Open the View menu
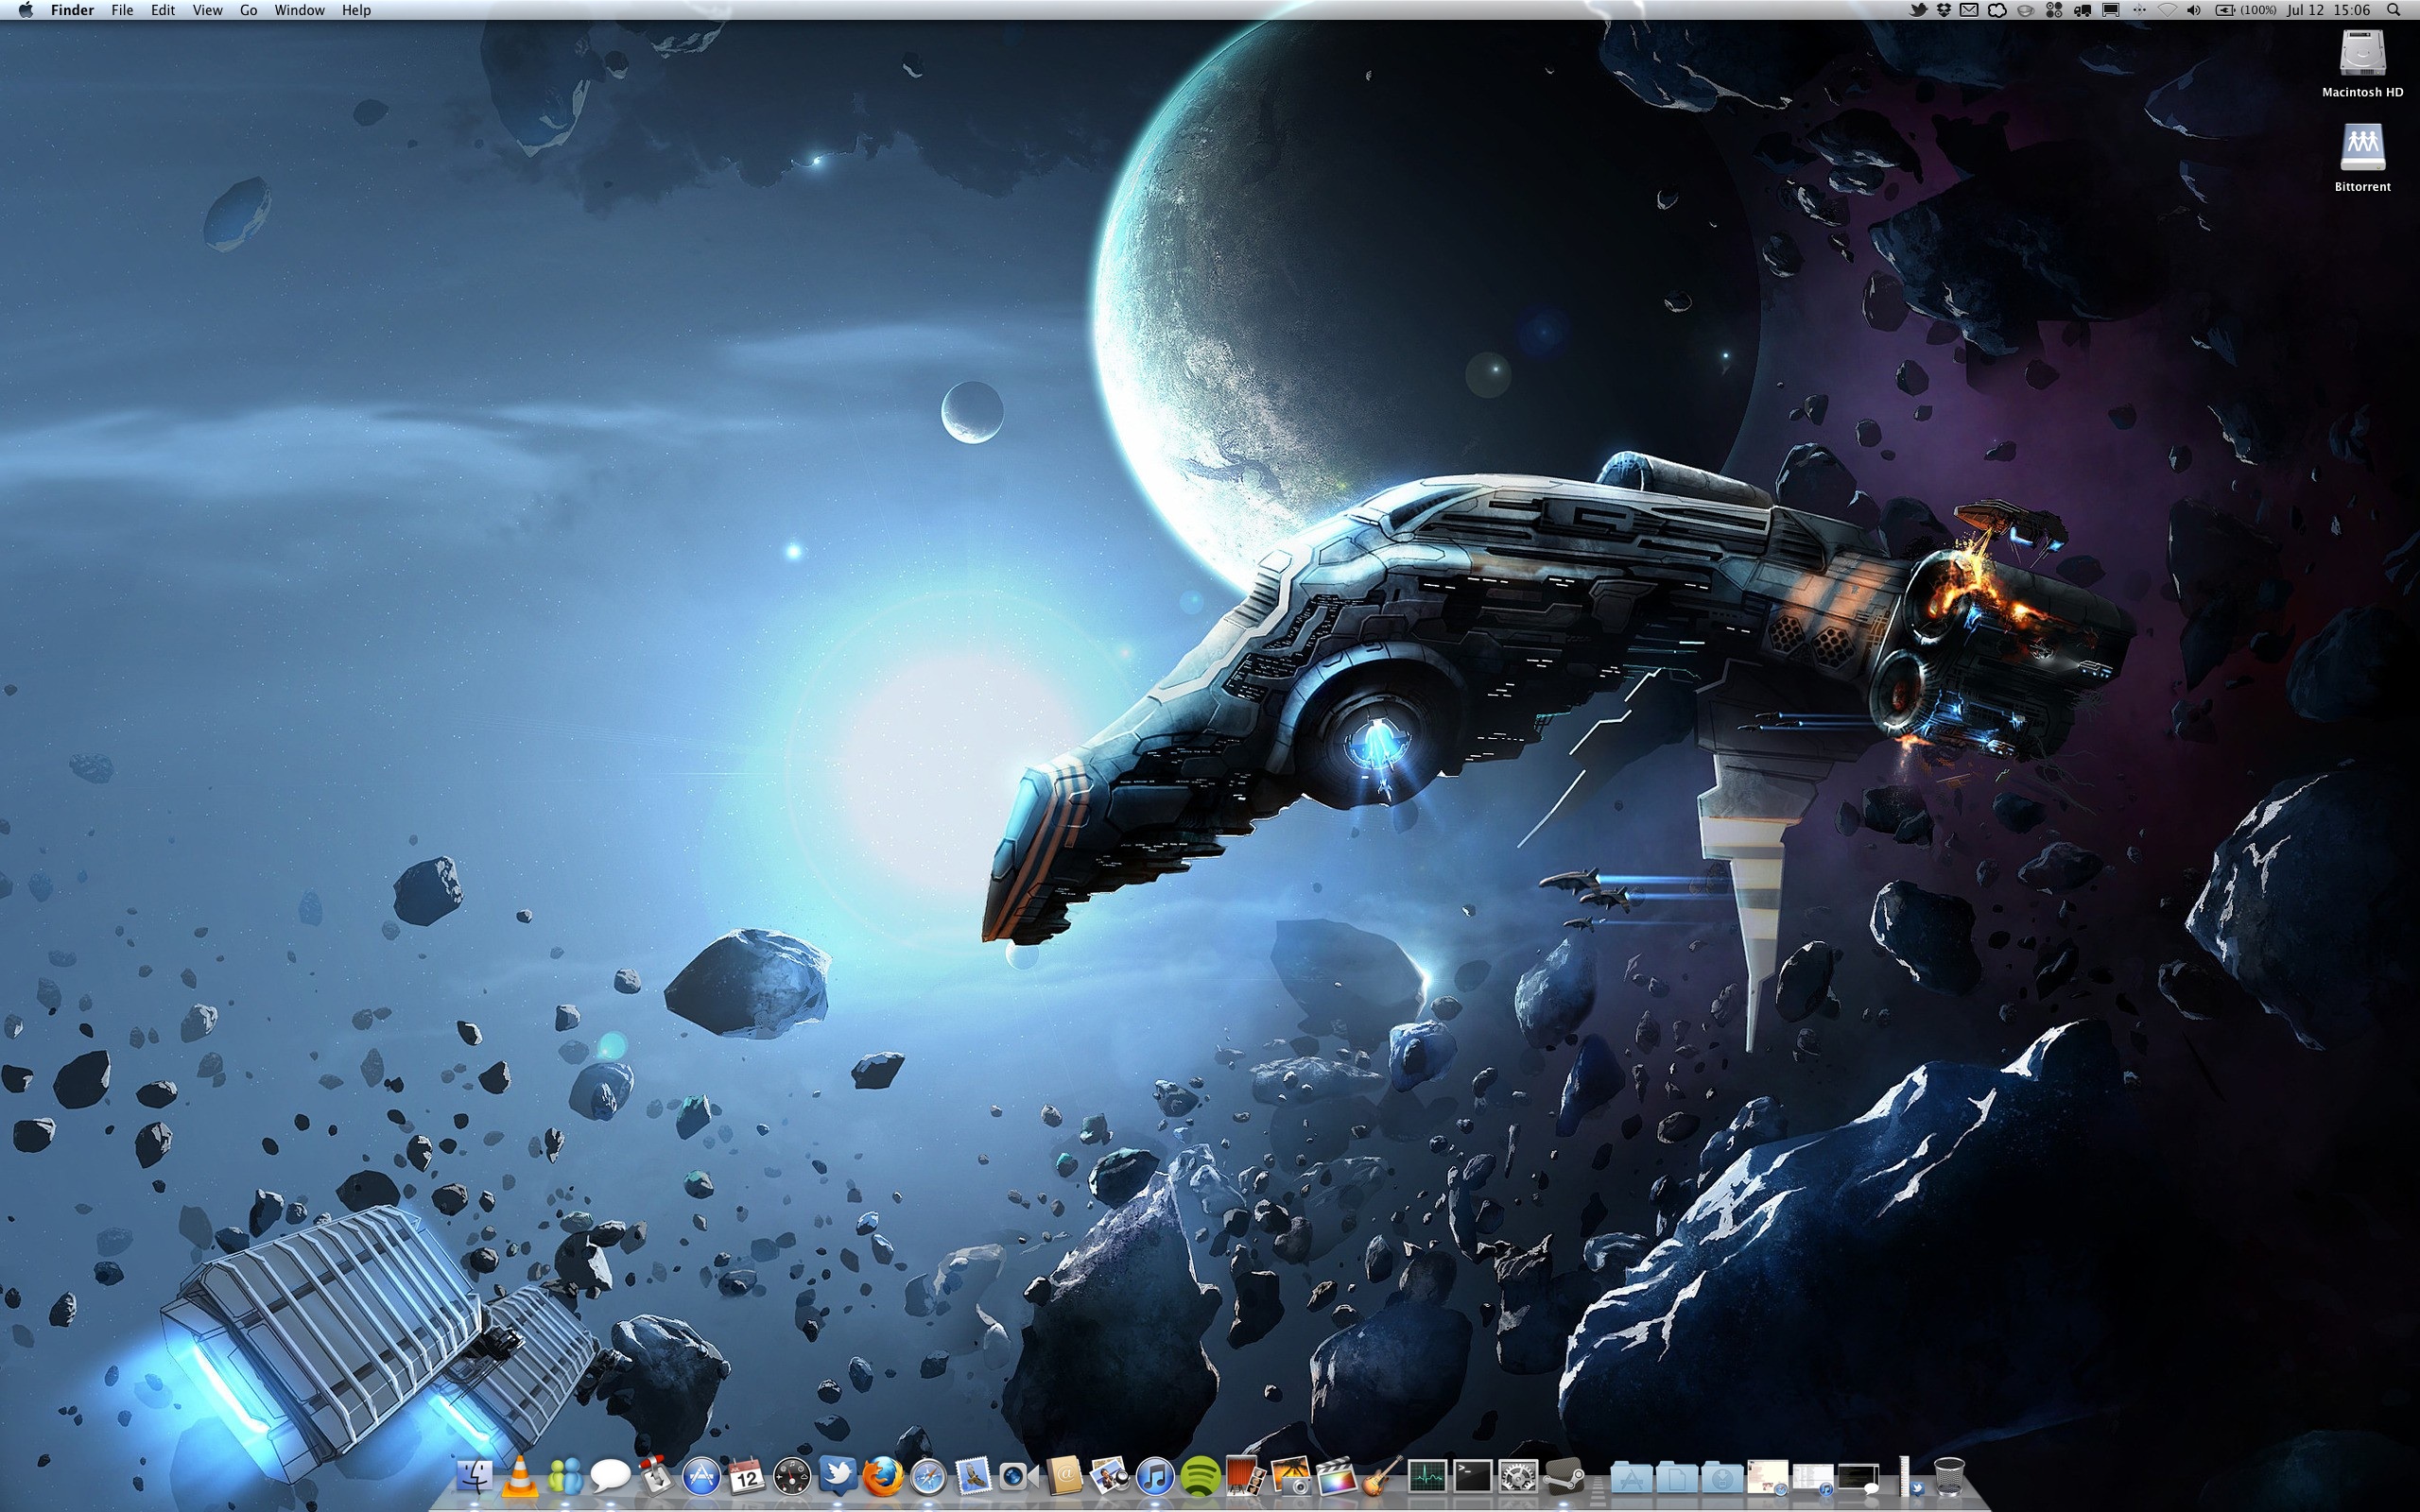Image resolution: width=2420 pixels, height=1512 pixels. [x=207, y=10]
